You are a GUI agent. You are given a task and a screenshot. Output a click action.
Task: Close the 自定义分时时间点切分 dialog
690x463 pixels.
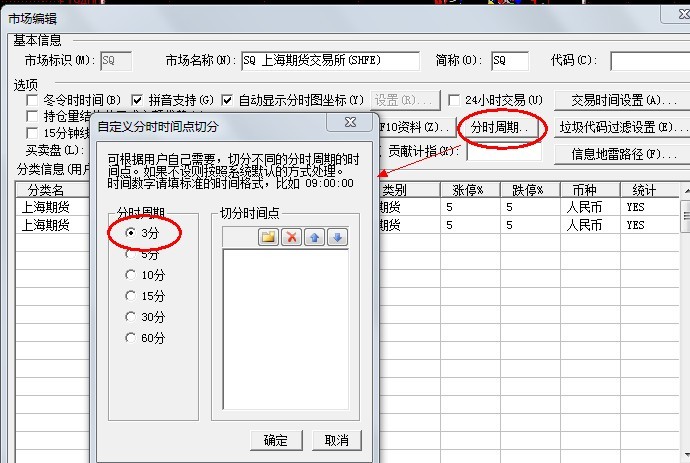pyautogui.click(x=350, y=122)
